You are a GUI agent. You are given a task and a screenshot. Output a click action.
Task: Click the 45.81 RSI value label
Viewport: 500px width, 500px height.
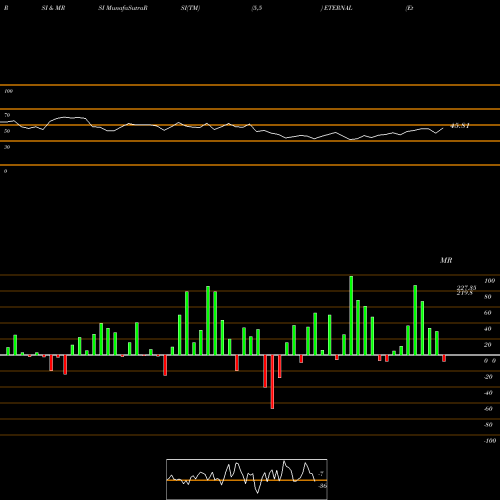(x=460, y=126)
